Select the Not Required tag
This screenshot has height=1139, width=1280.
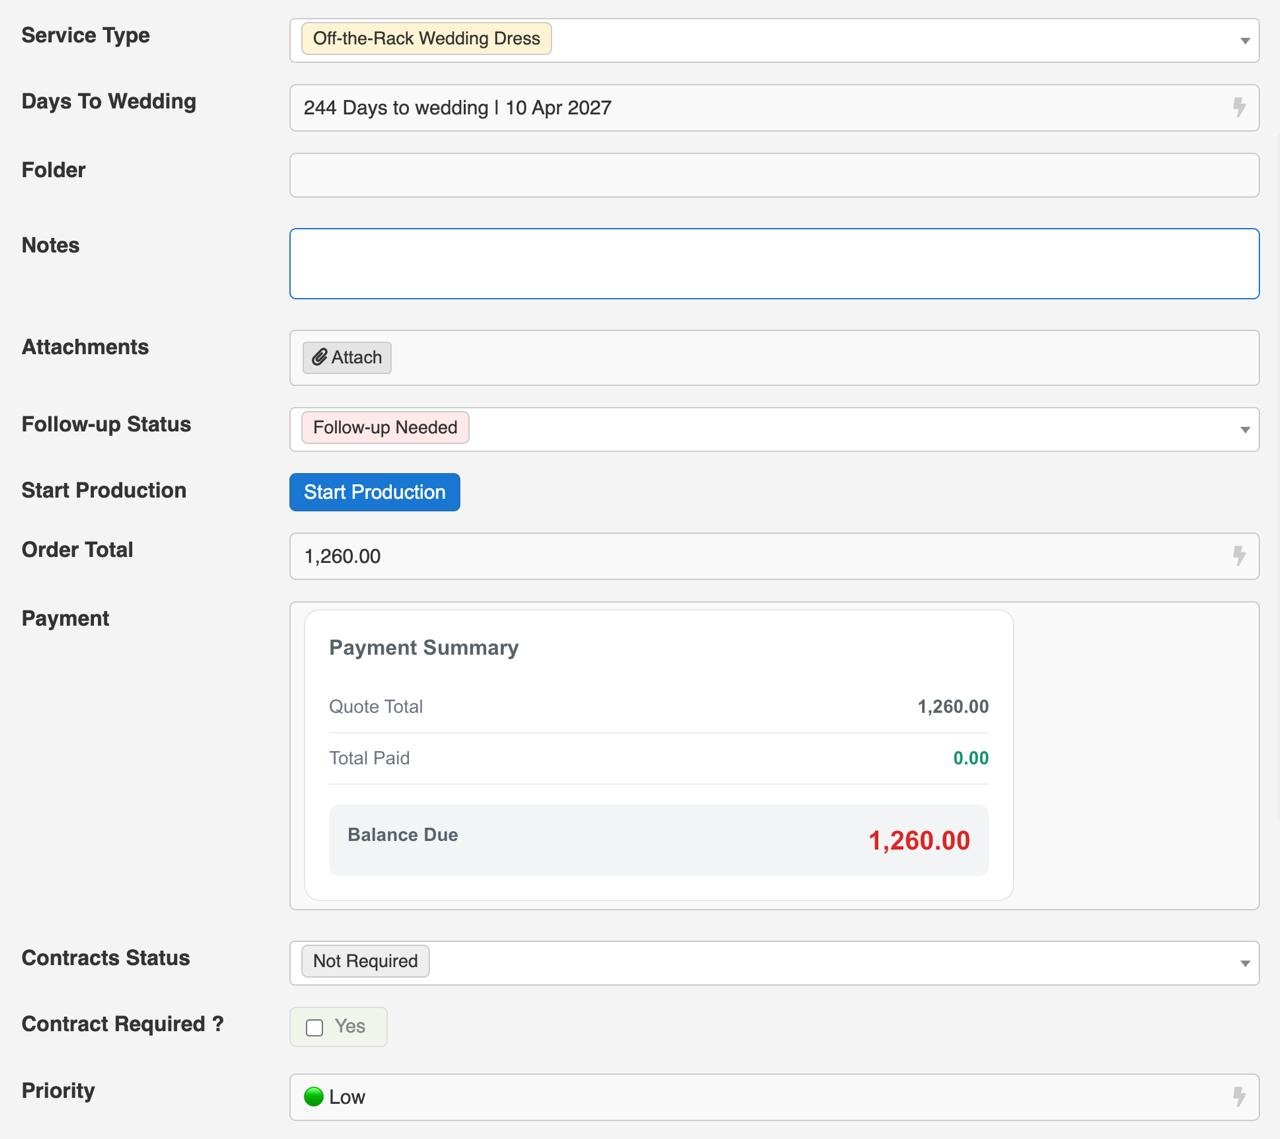coord(365,961)
